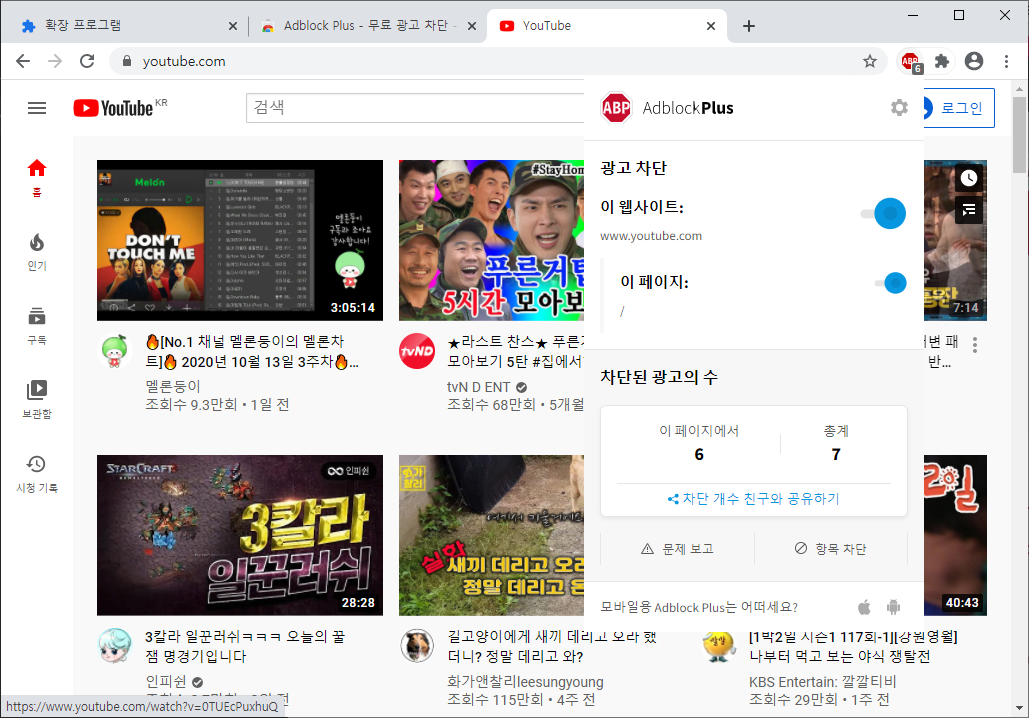This screenshot has width=1029, height=718.
Task: Click the site lock icon in address bar
Action: pos(127,61)
